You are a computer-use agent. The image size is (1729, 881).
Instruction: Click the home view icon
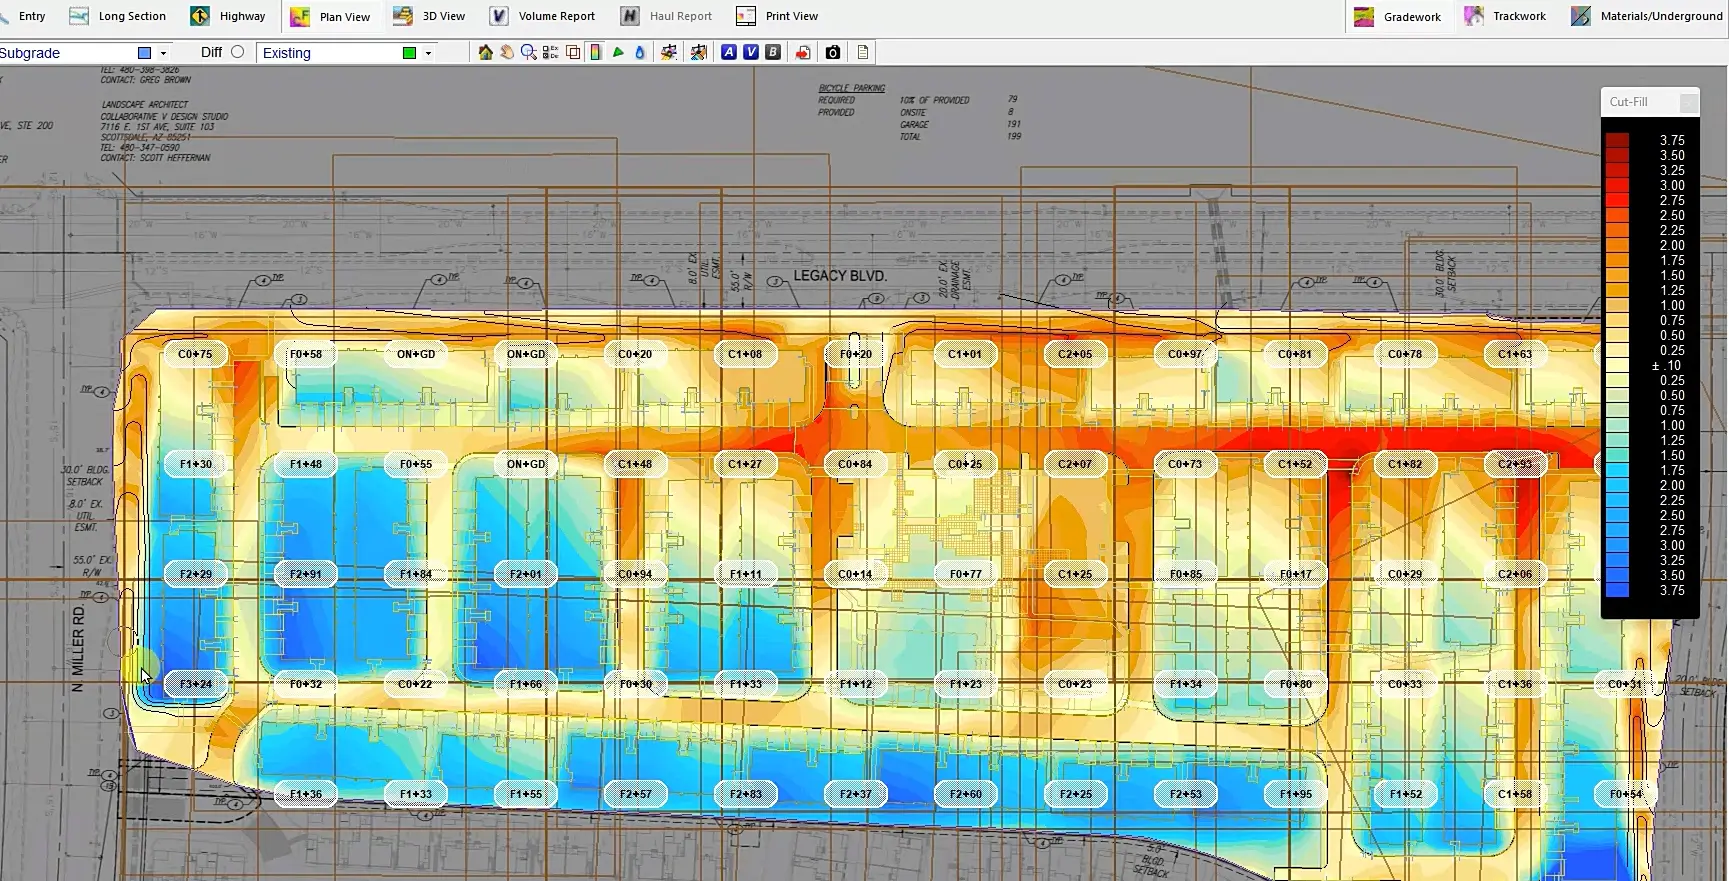pyautogui.click(x=485, y=53)
